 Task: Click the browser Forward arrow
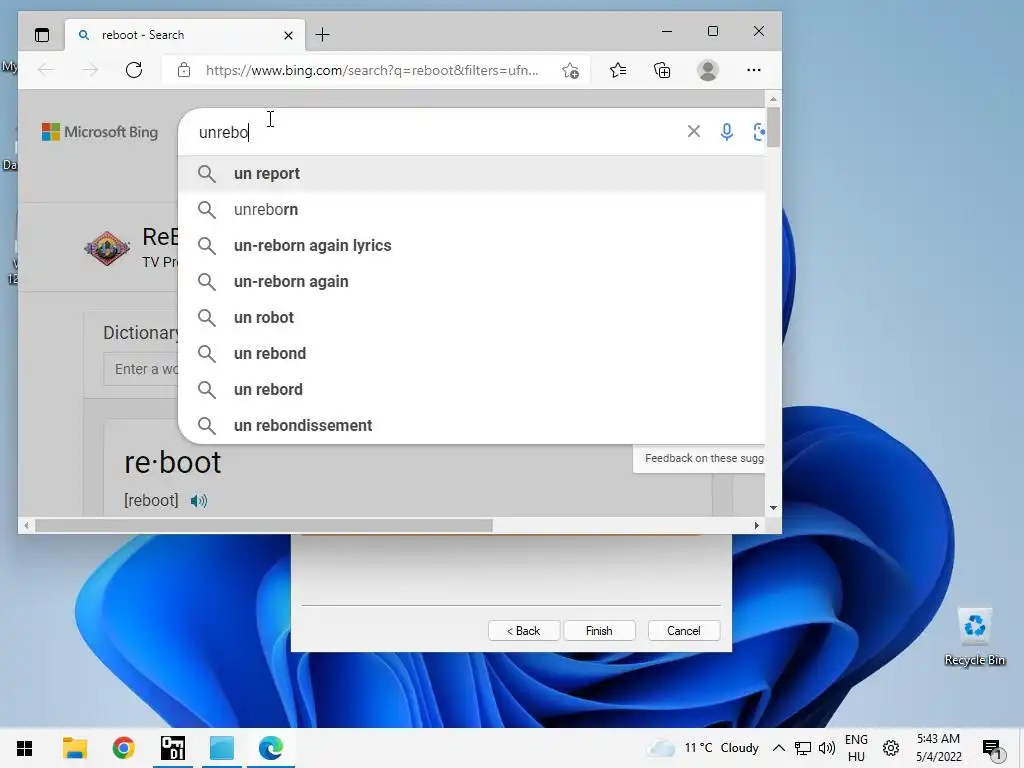(89, 70)
